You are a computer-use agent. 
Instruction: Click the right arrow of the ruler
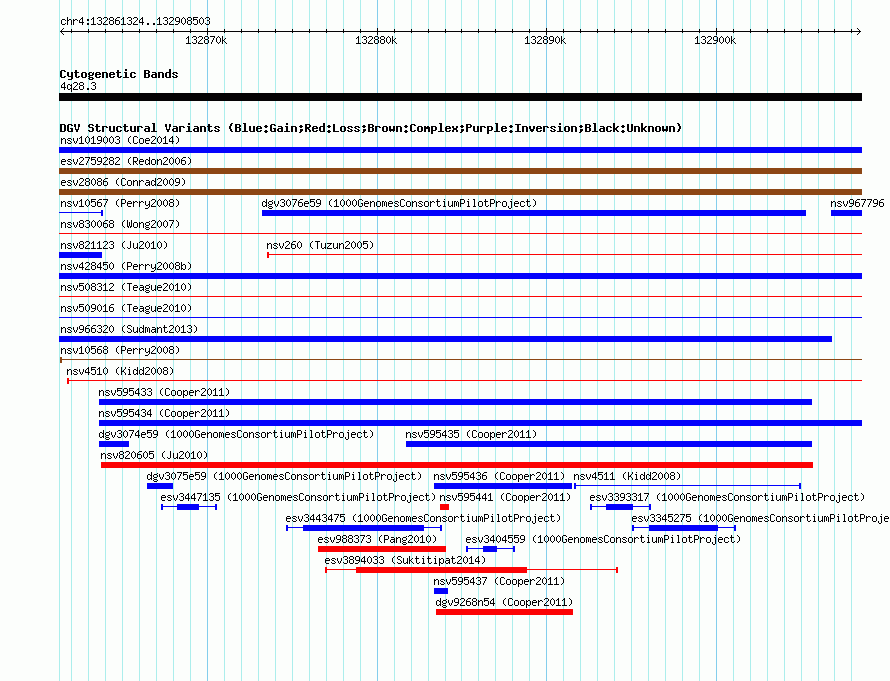859,31
